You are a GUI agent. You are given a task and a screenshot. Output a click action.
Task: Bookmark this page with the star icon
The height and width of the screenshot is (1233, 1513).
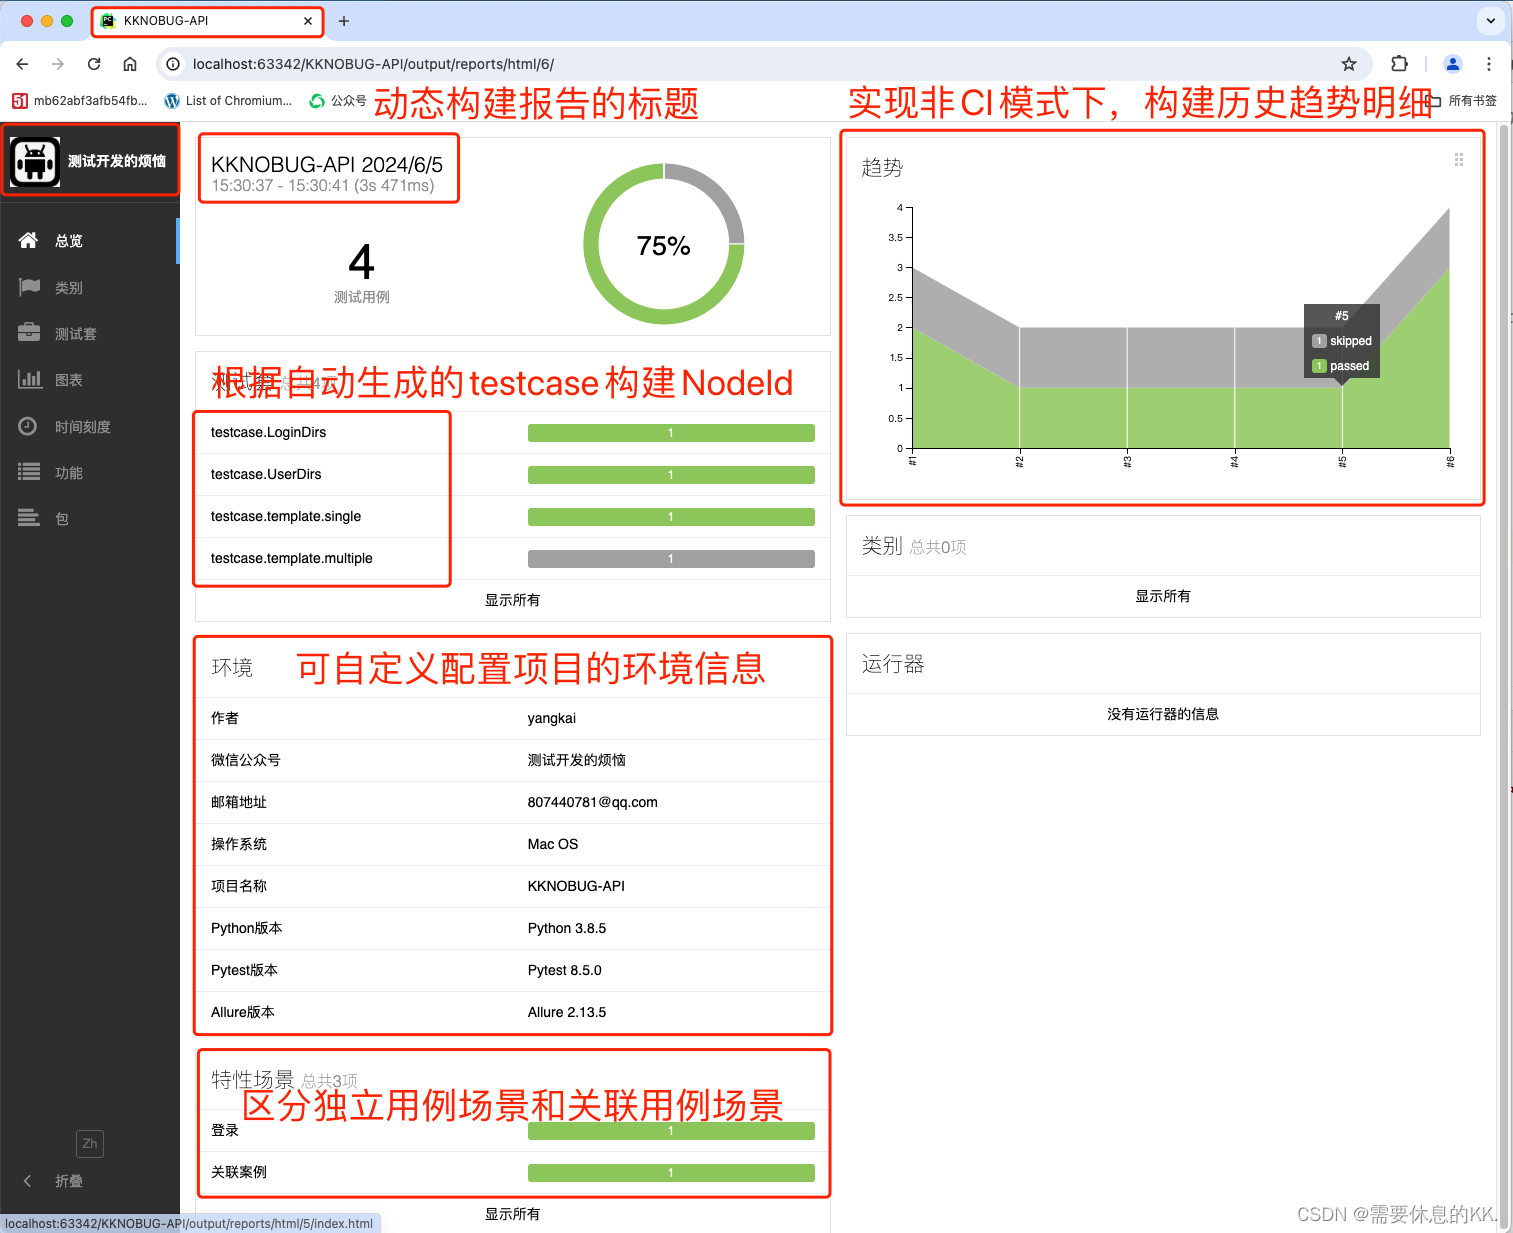tap(1349, 64)
